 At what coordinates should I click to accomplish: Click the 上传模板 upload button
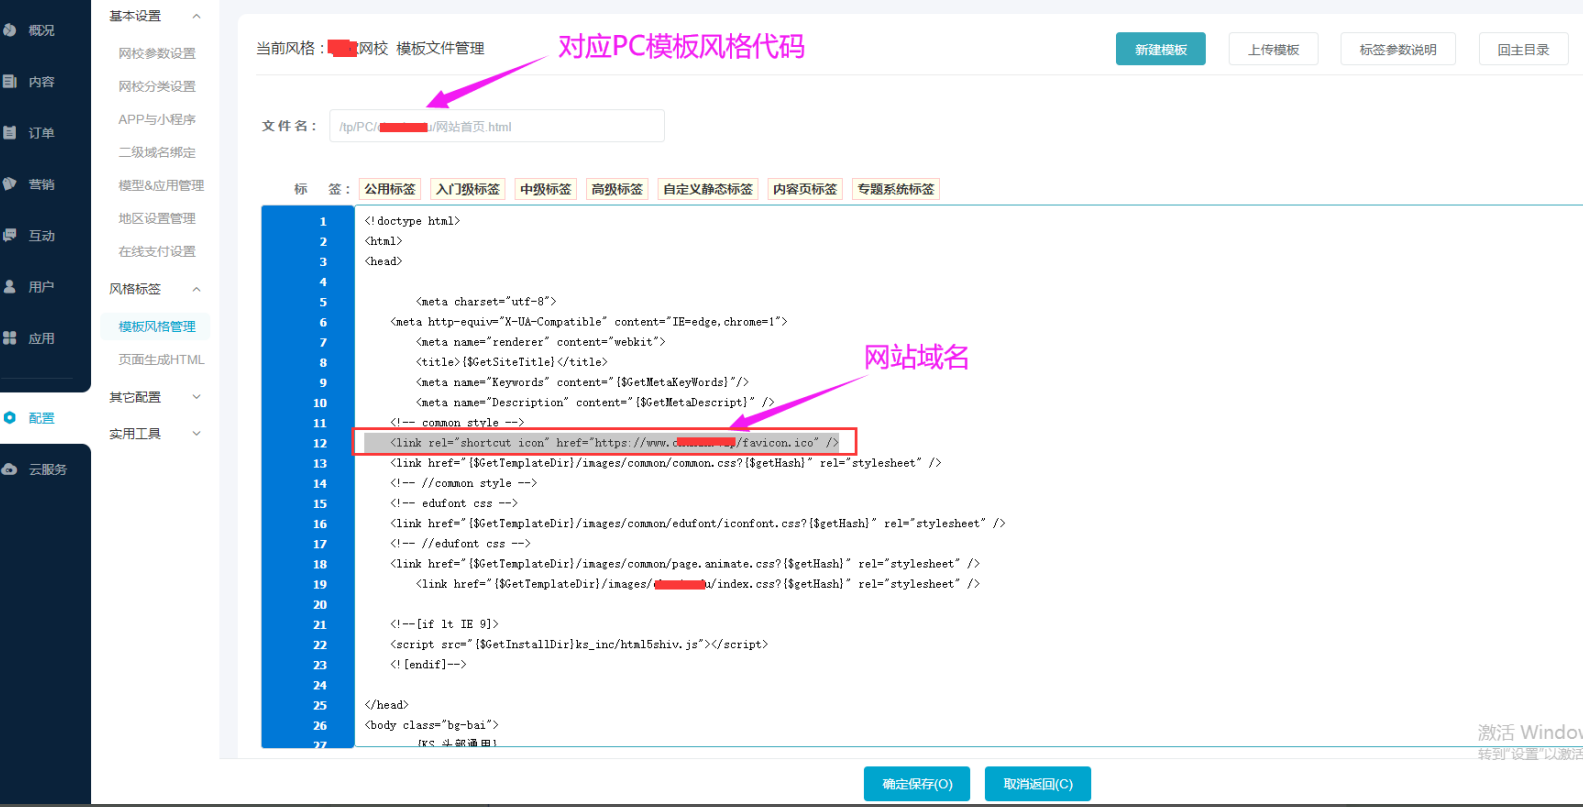click(1274, 49)
